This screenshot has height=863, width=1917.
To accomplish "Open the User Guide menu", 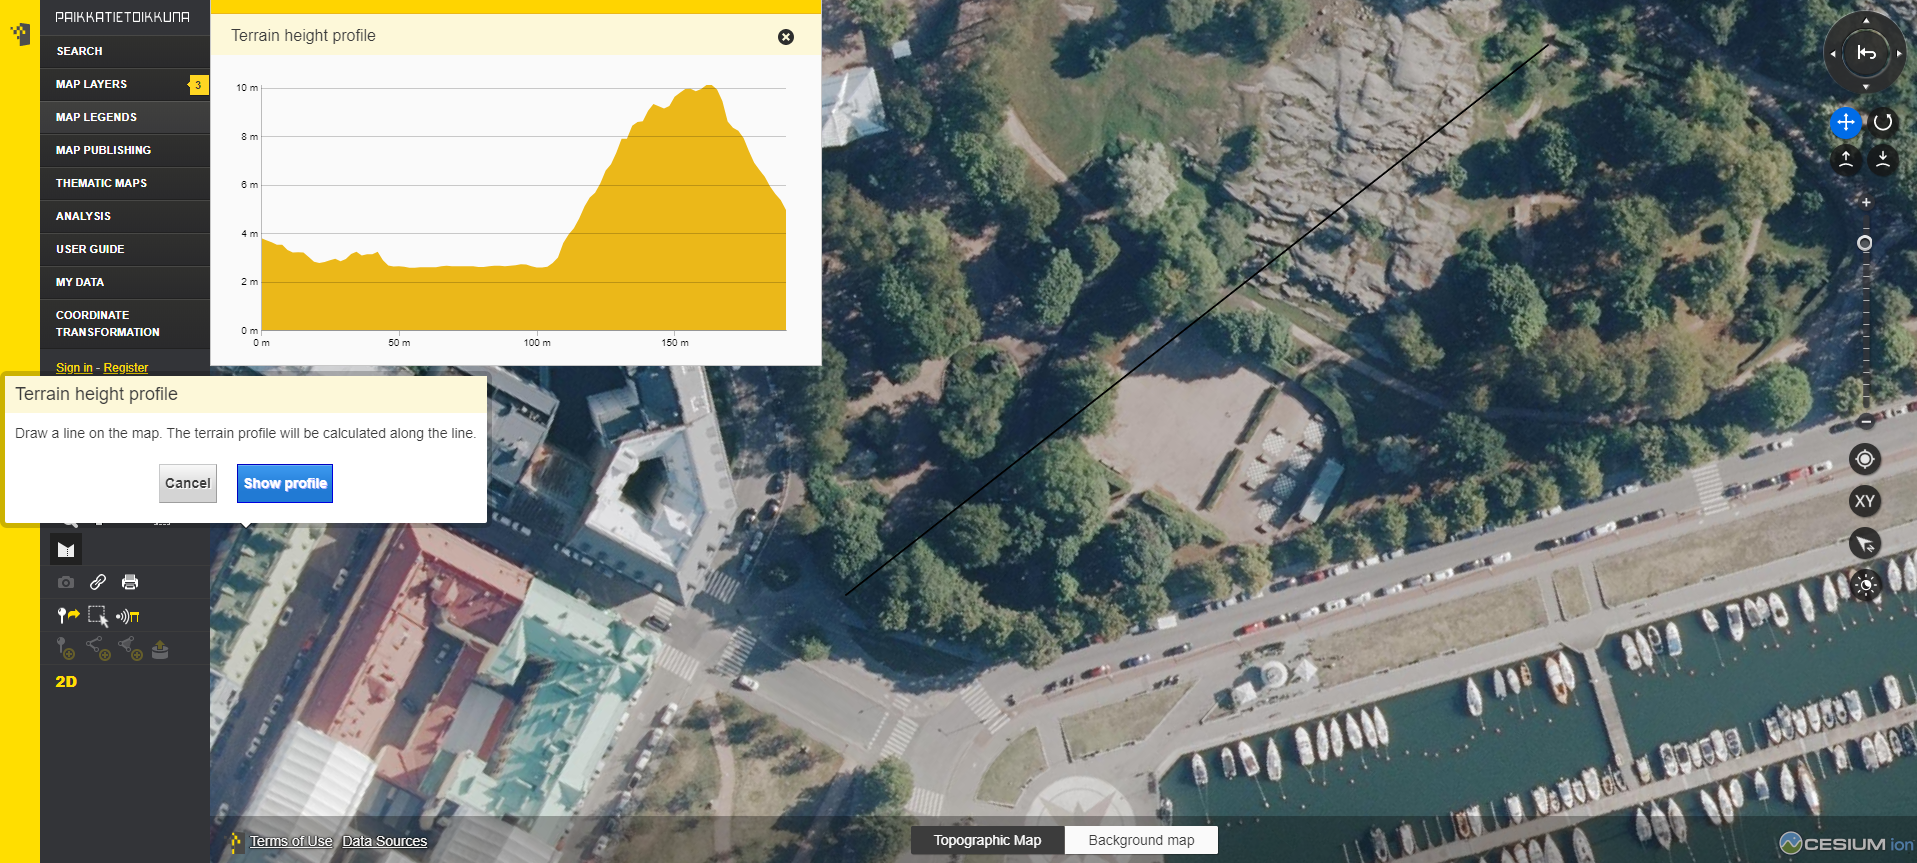I will (125, 249).
